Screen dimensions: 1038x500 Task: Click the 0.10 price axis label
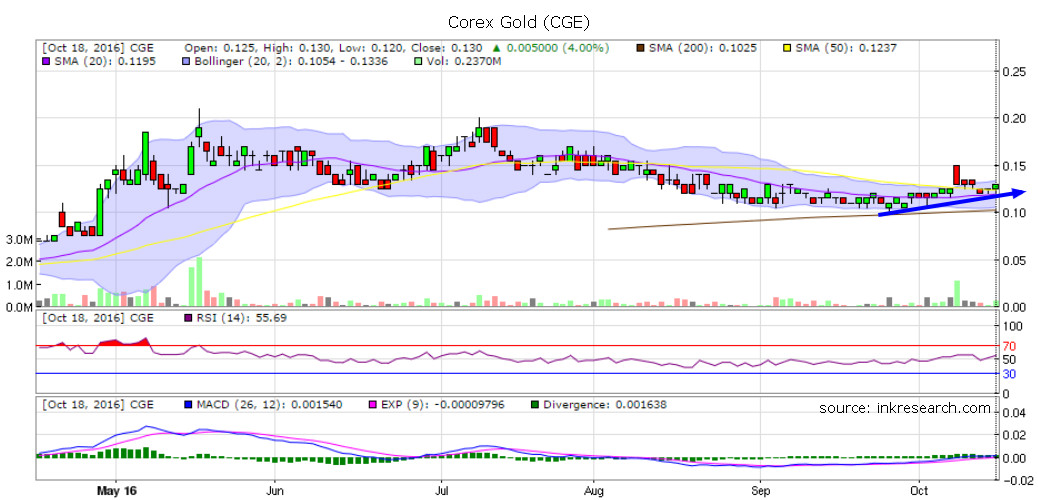tap(1014, 213)
